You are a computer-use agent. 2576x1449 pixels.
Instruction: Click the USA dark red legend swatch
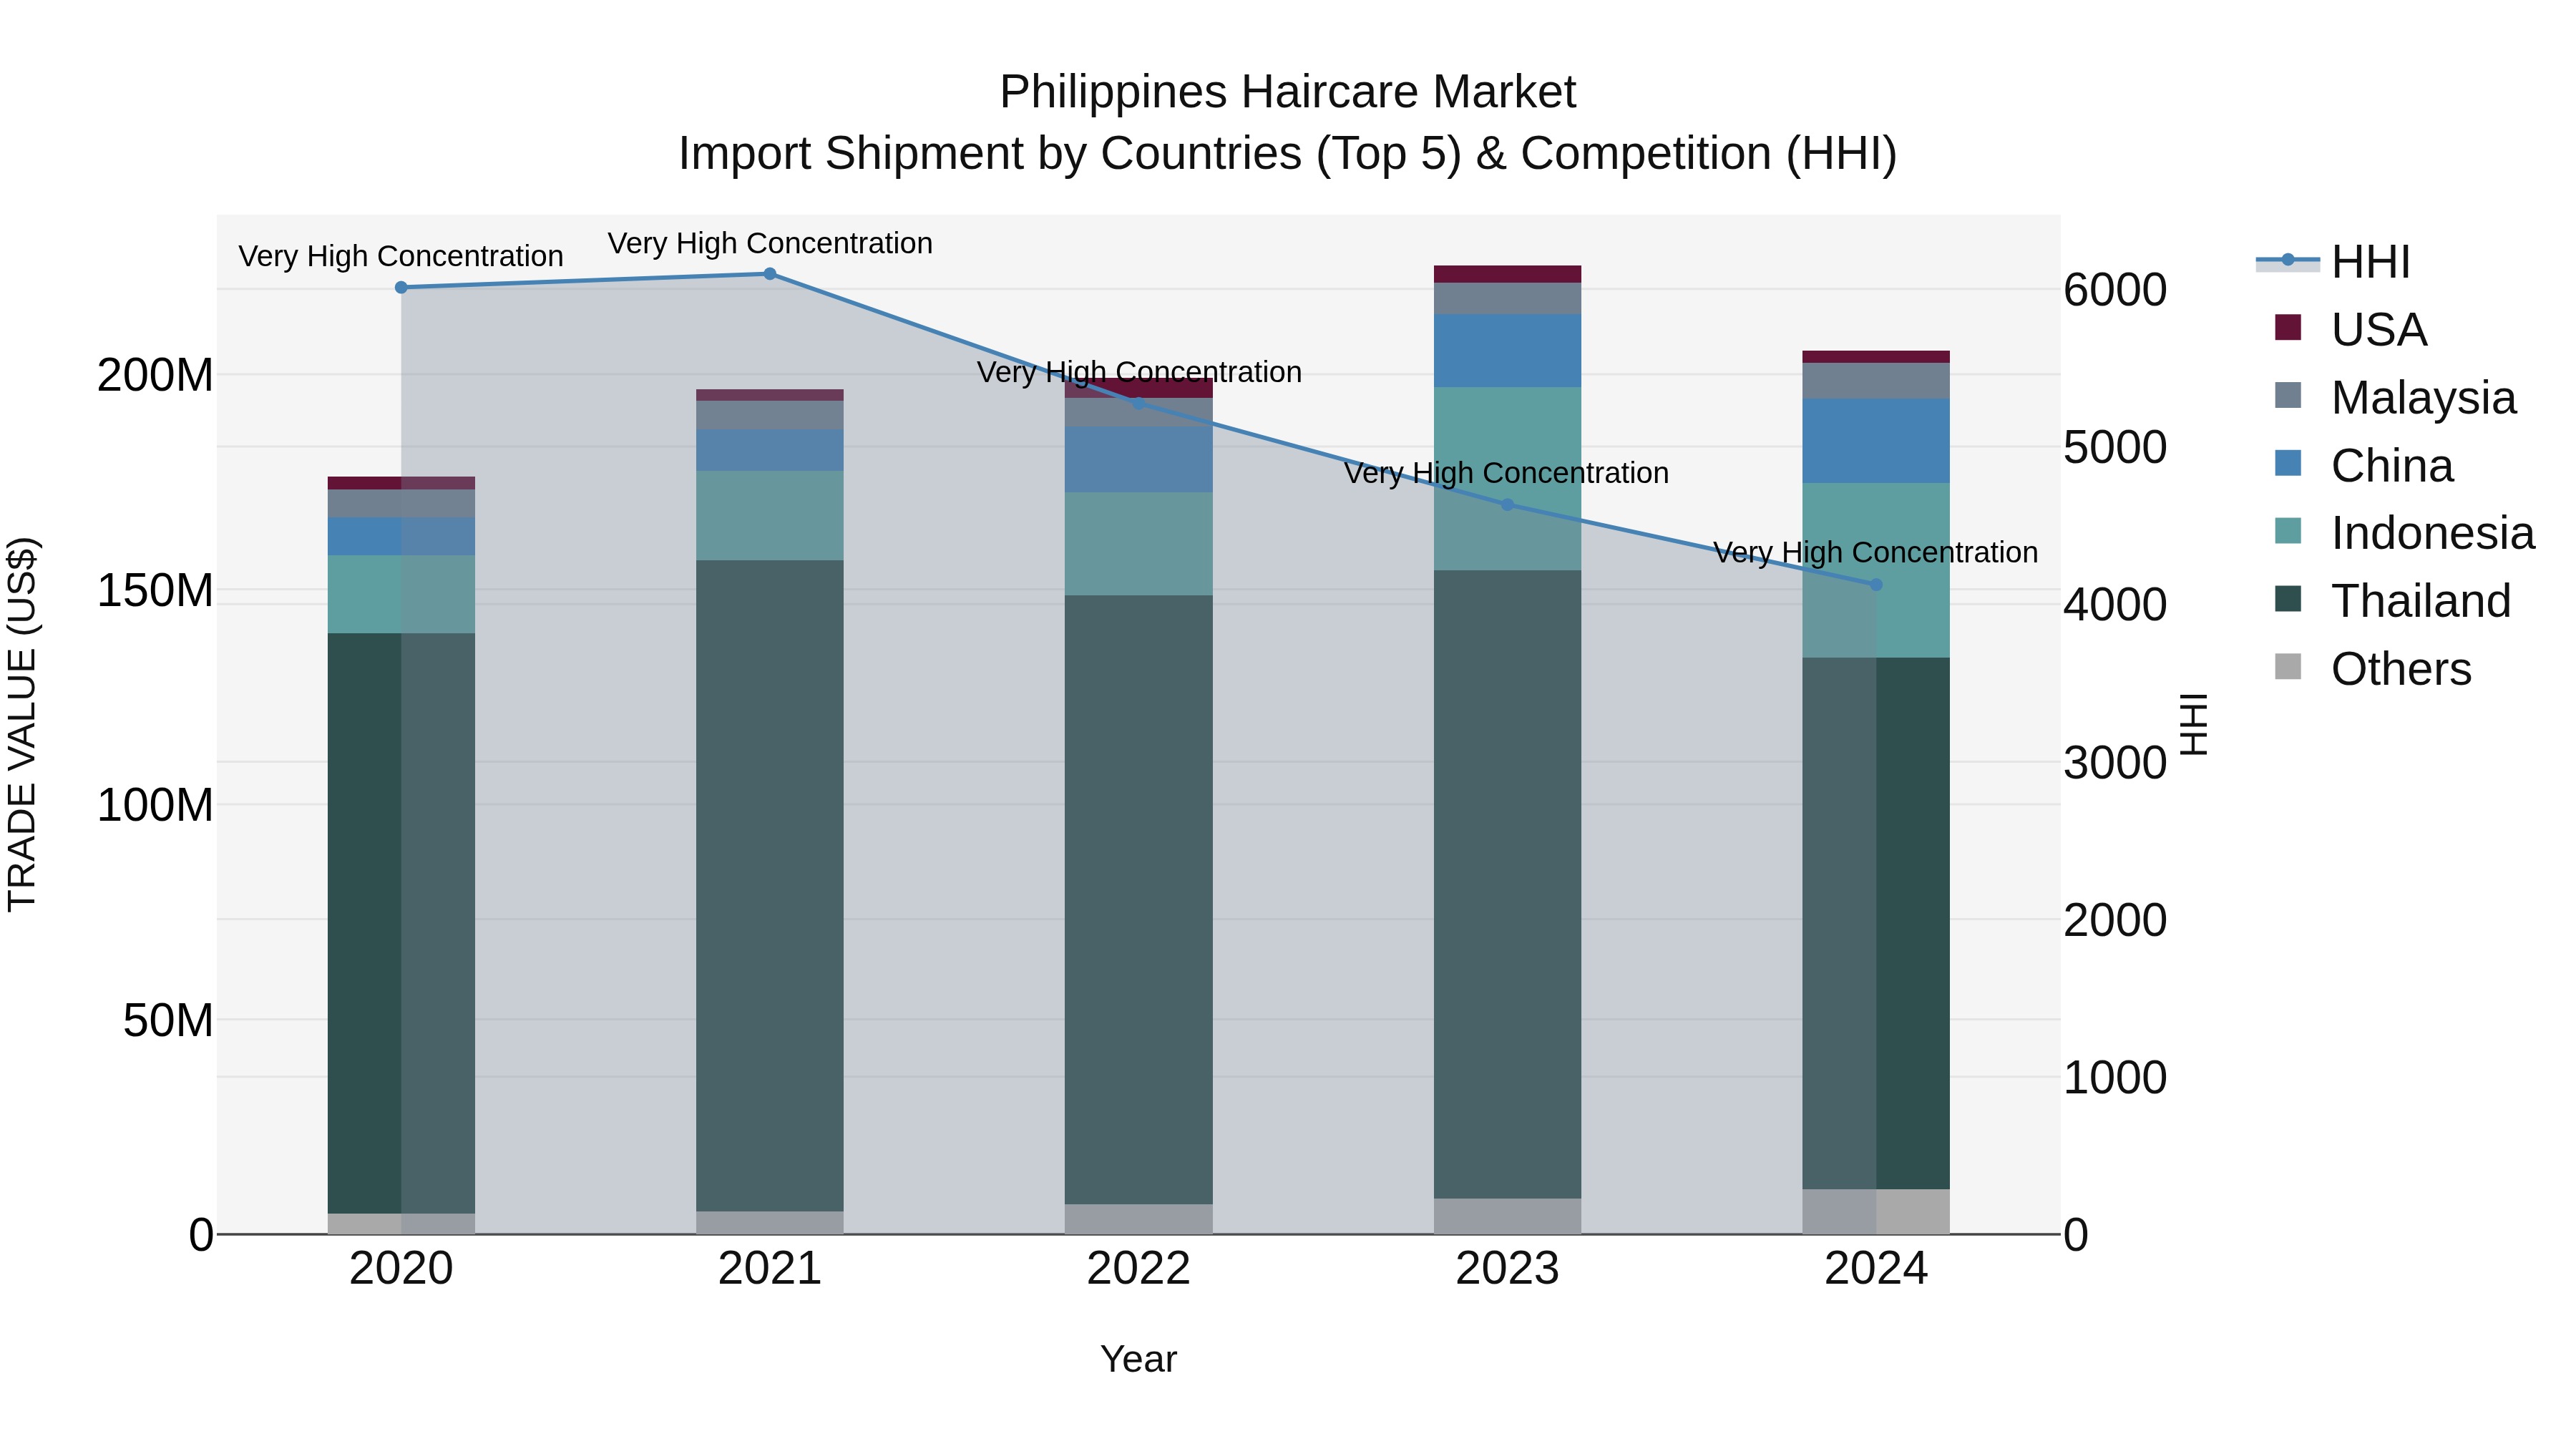2288,327
